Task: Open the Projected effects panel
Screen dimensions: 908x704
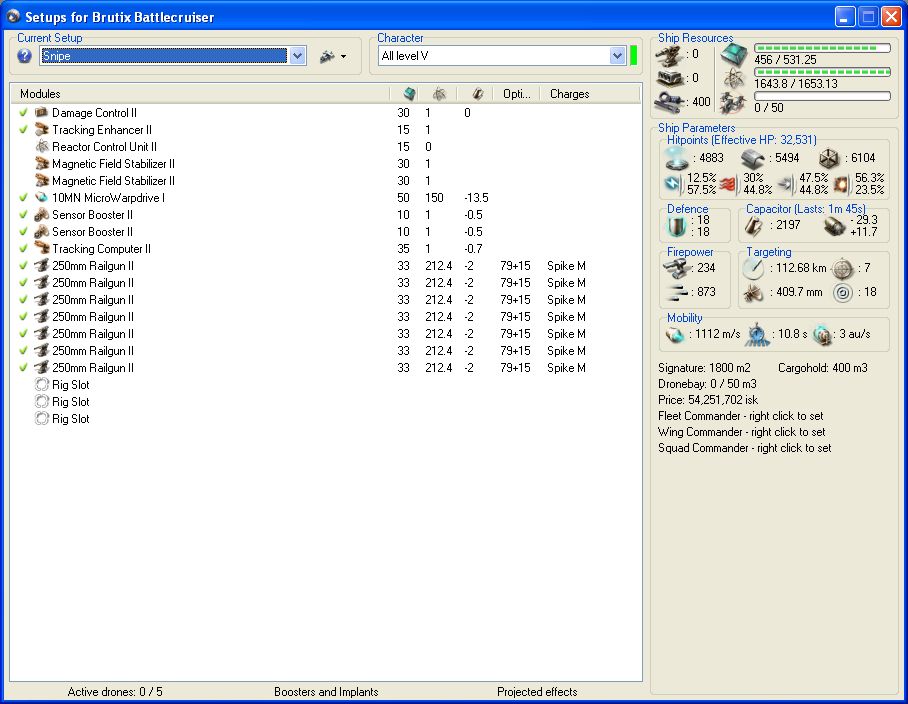Action: tap(537, 692)
